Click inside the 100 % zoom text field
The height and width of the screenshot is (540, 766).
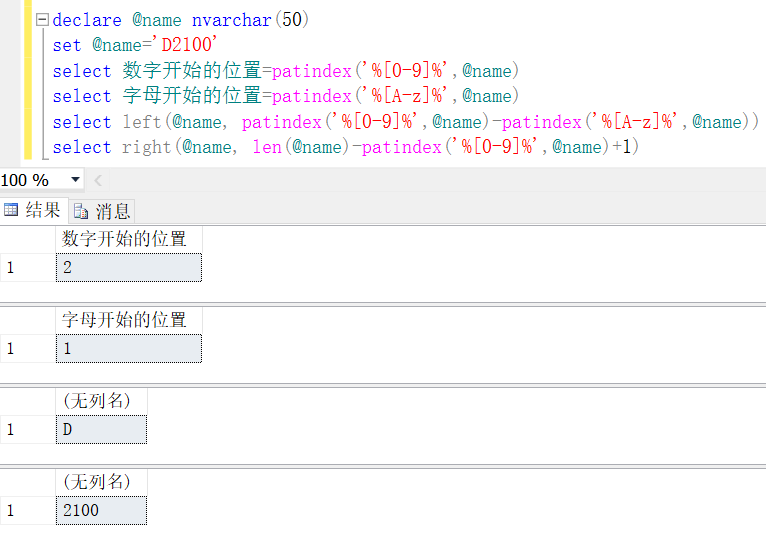pos(32,180)
